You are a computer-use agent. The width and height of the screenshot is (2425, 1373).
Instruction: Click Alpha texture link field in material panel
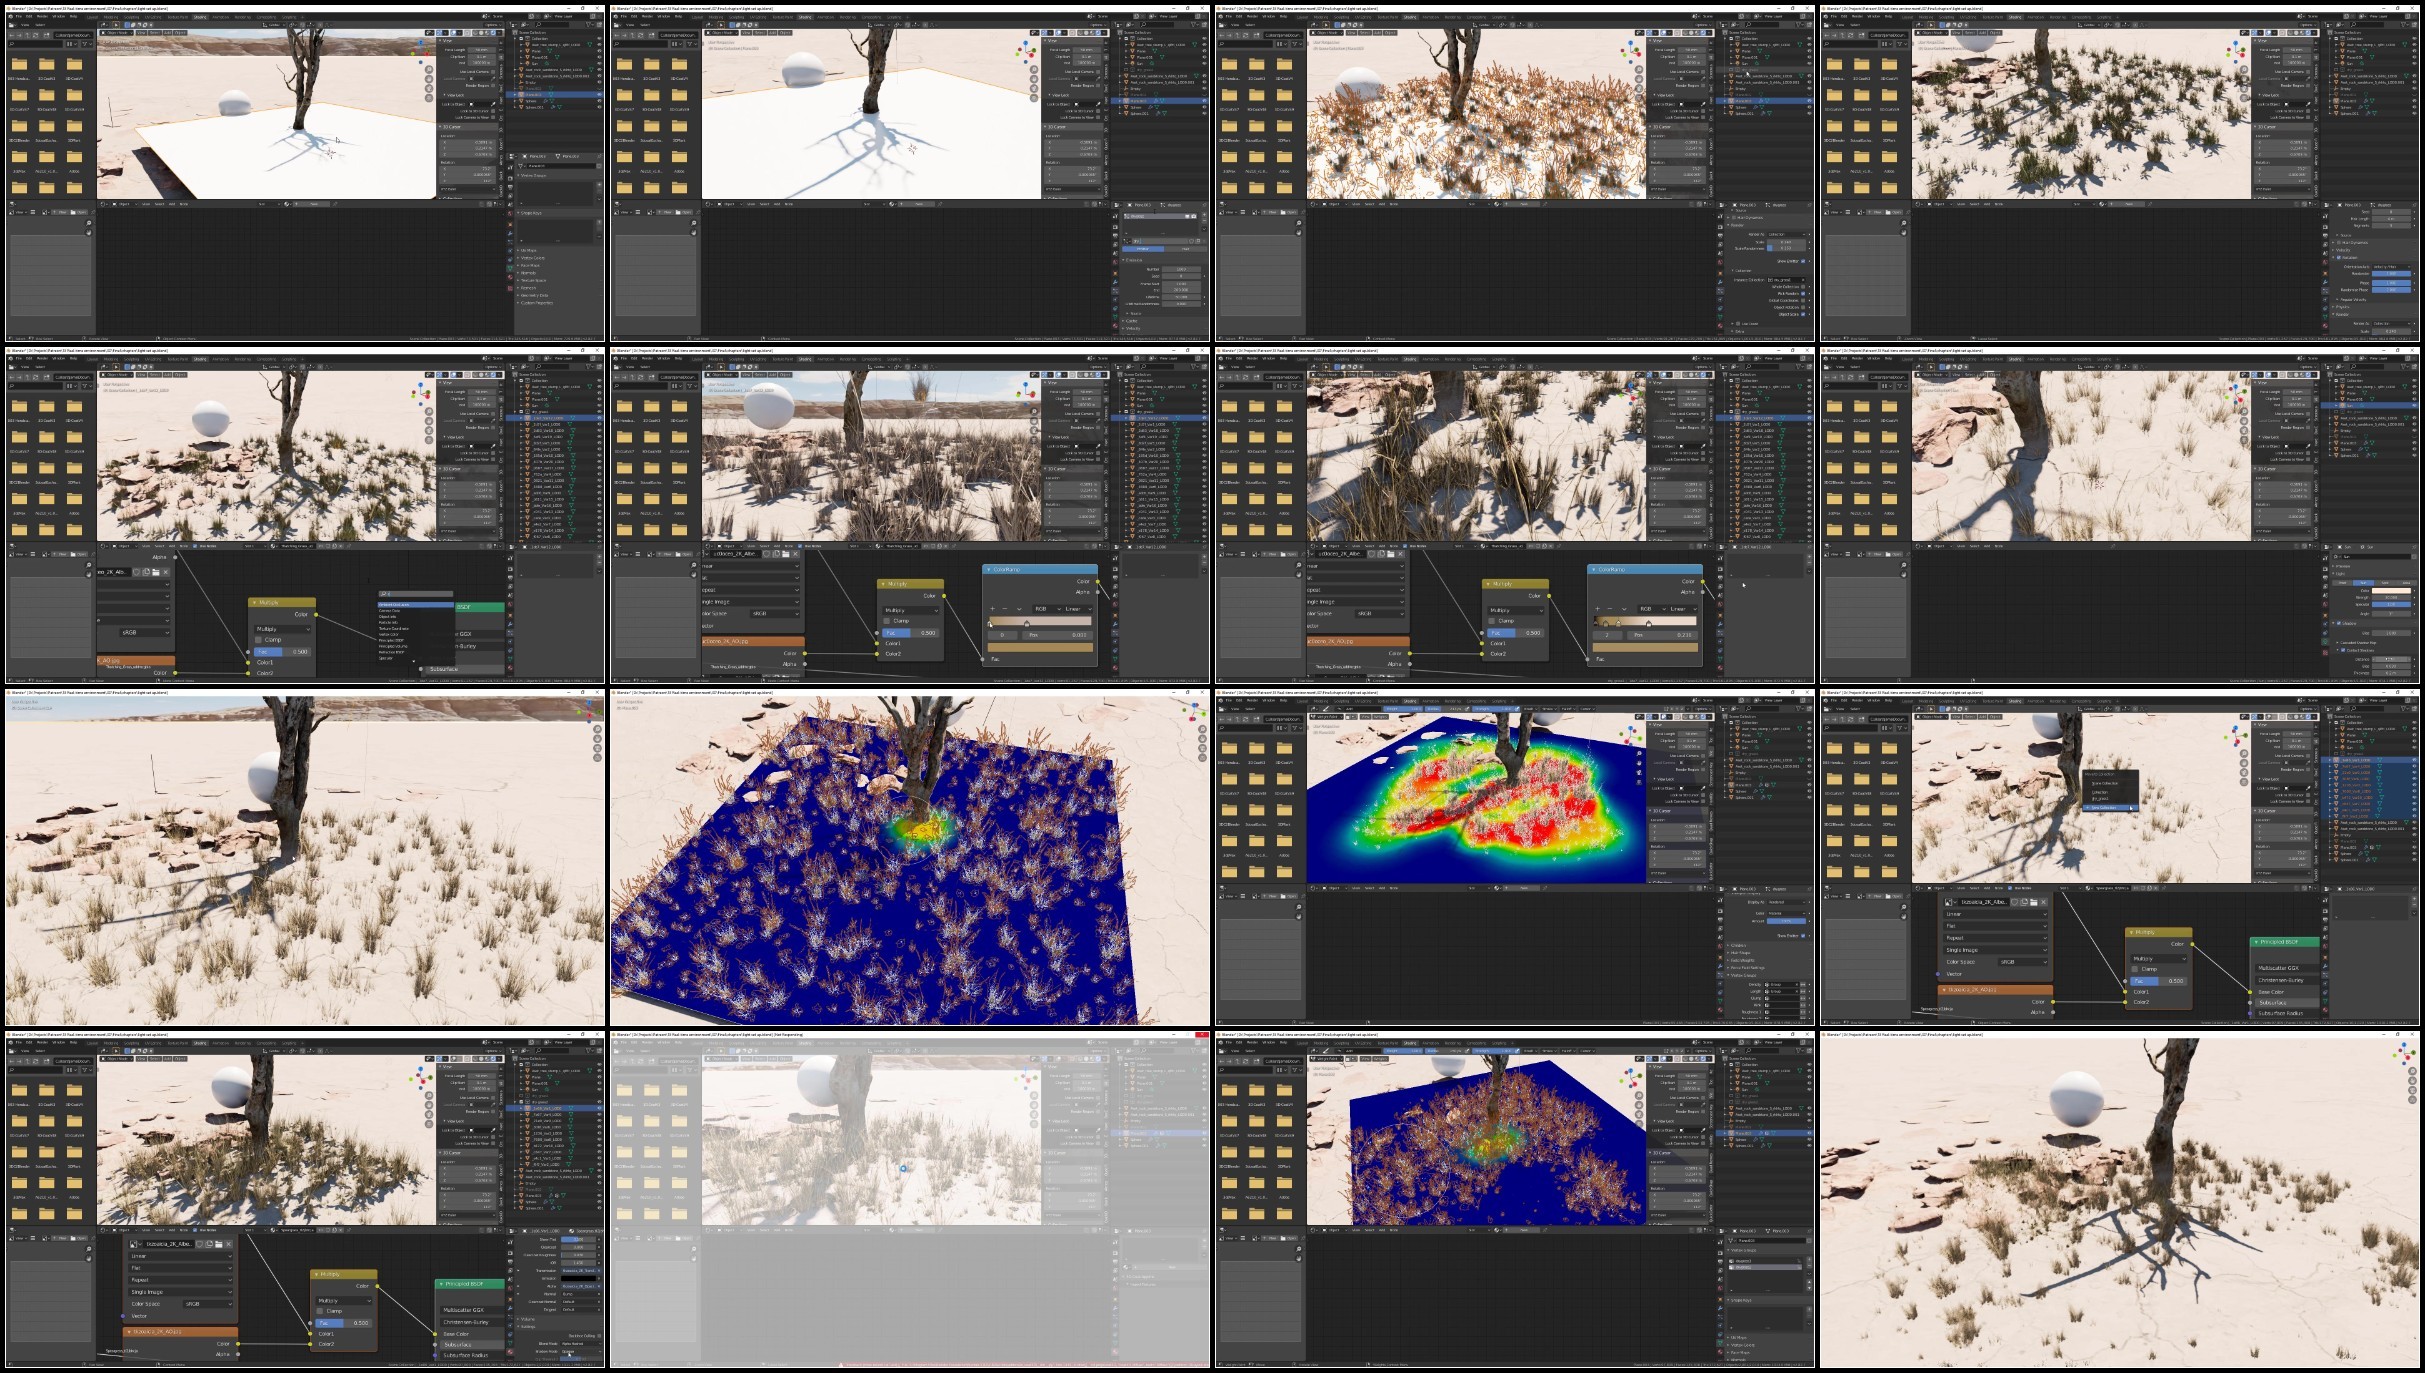[x=580, y=1286]
